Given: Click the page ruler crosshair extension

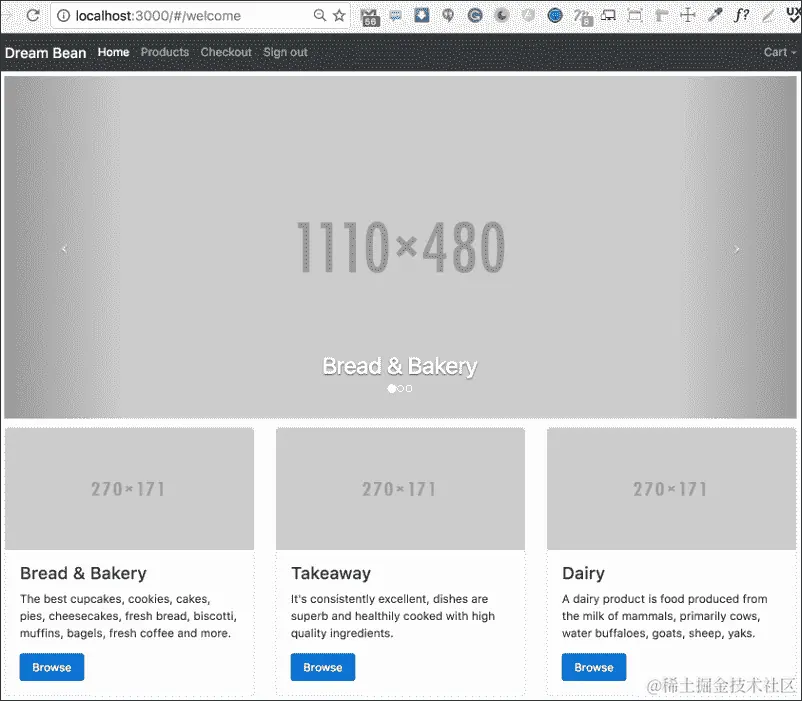Looking at the screenshot, I should [x=688, y=15].
